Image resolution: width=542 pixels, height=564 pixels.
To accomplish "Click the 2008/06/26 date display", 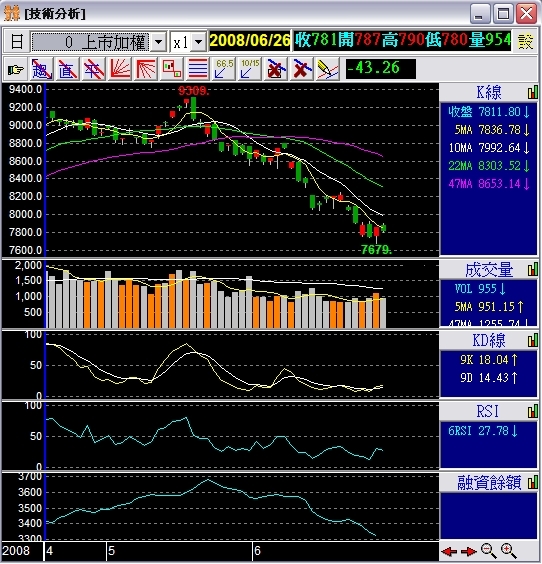I will pyautogui.click(x=250, y=40).
